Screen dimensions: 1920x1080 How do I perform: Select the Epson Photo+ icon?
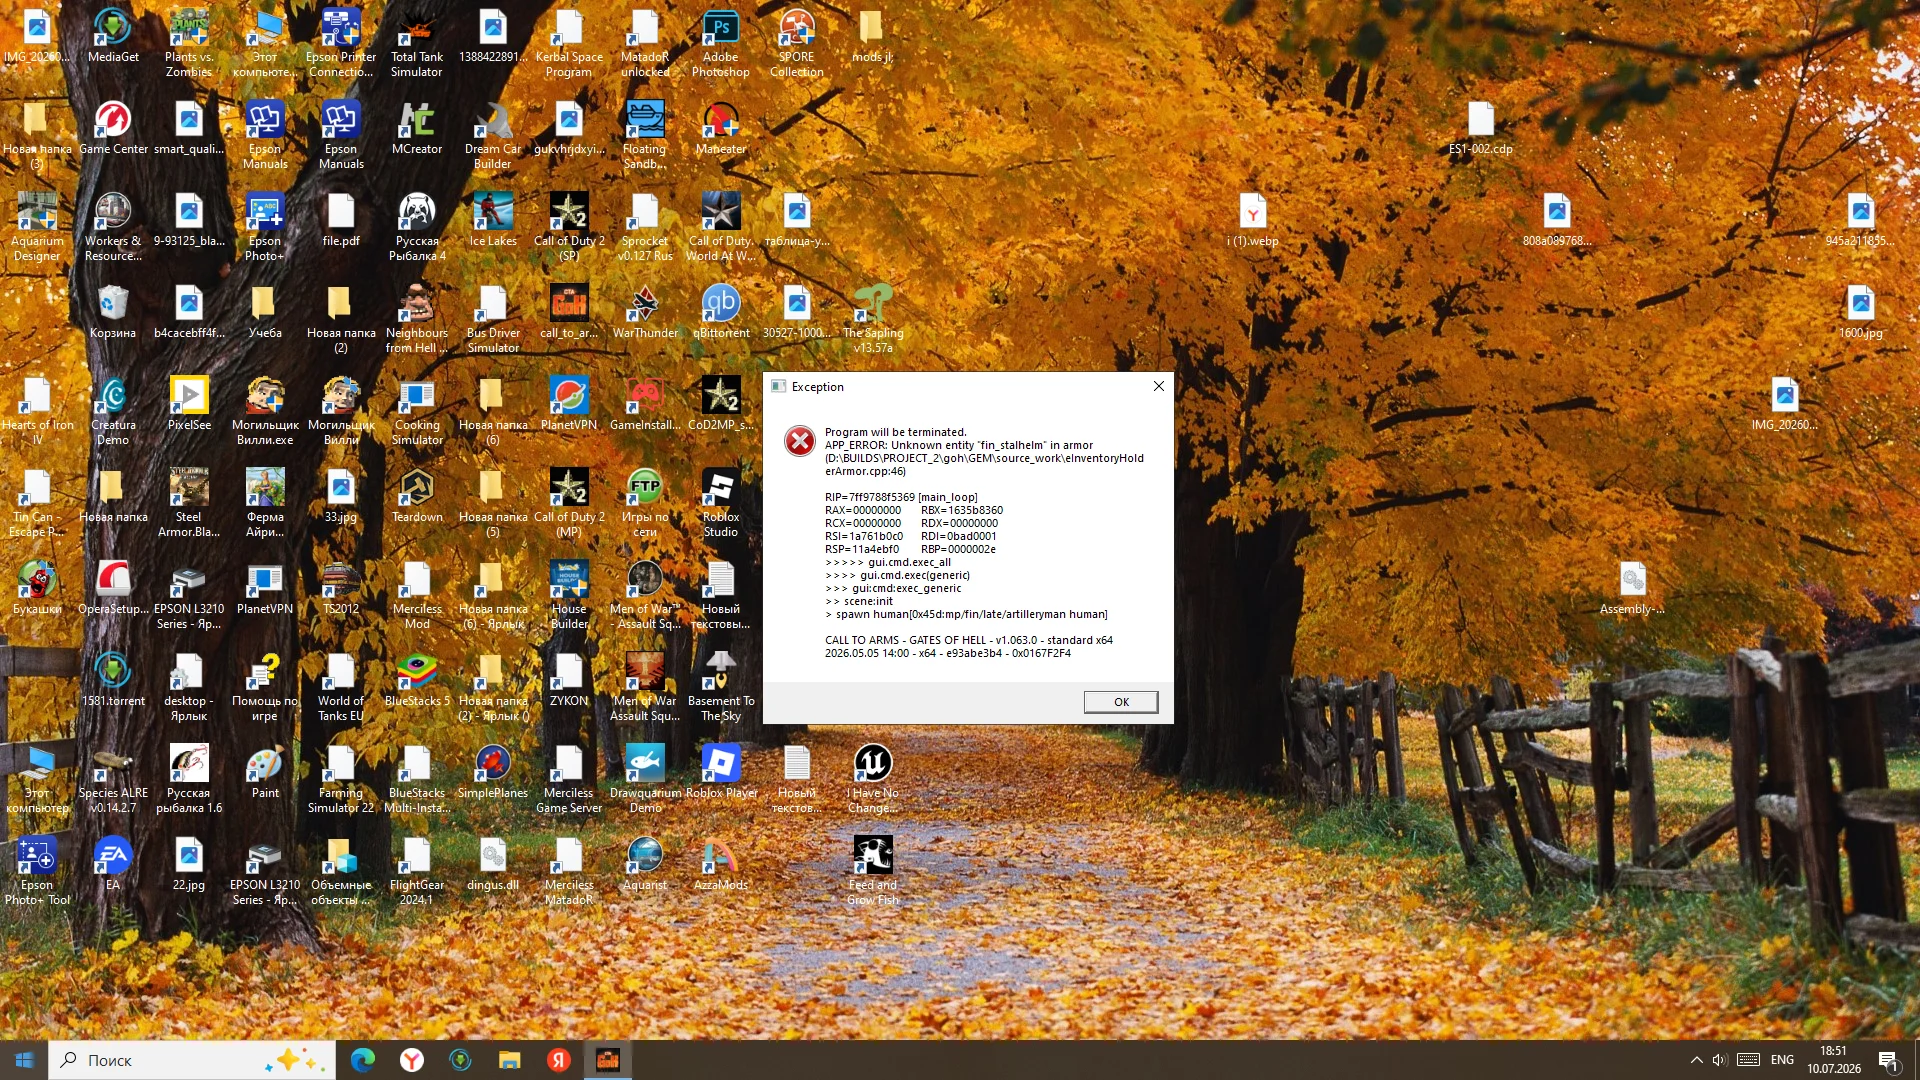point(265,227)
